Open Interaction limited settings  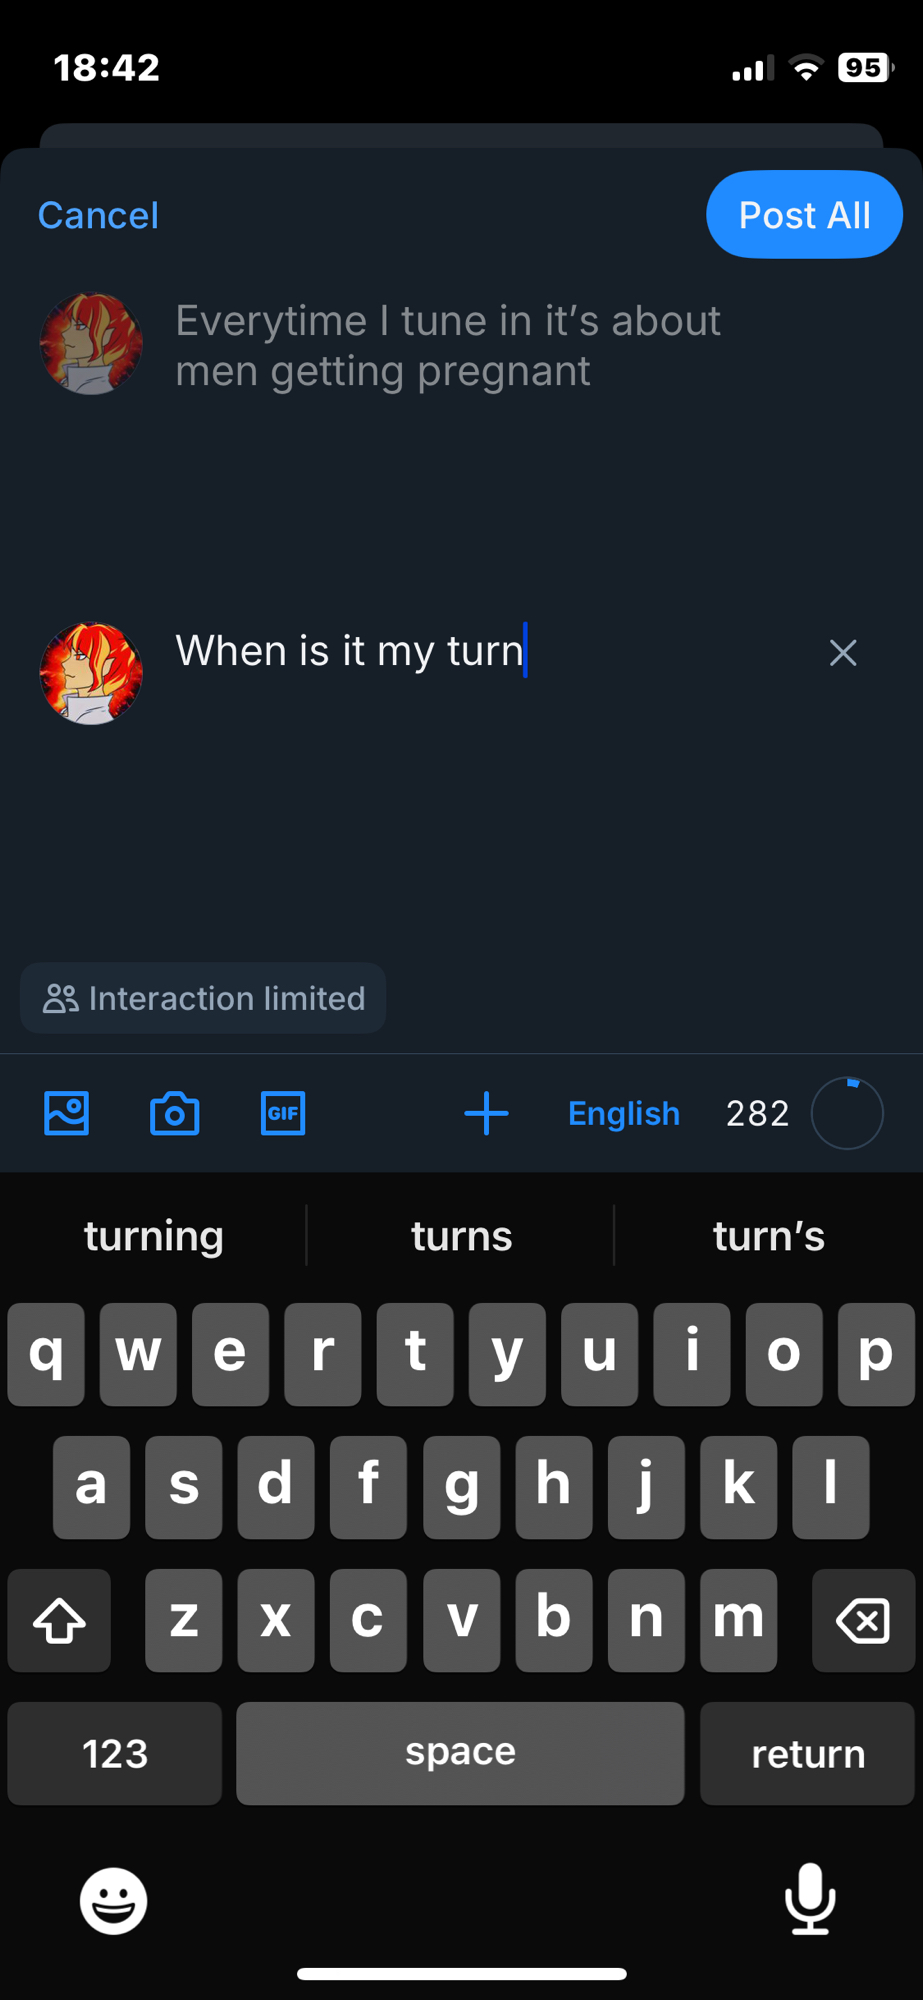coord(203,998)
